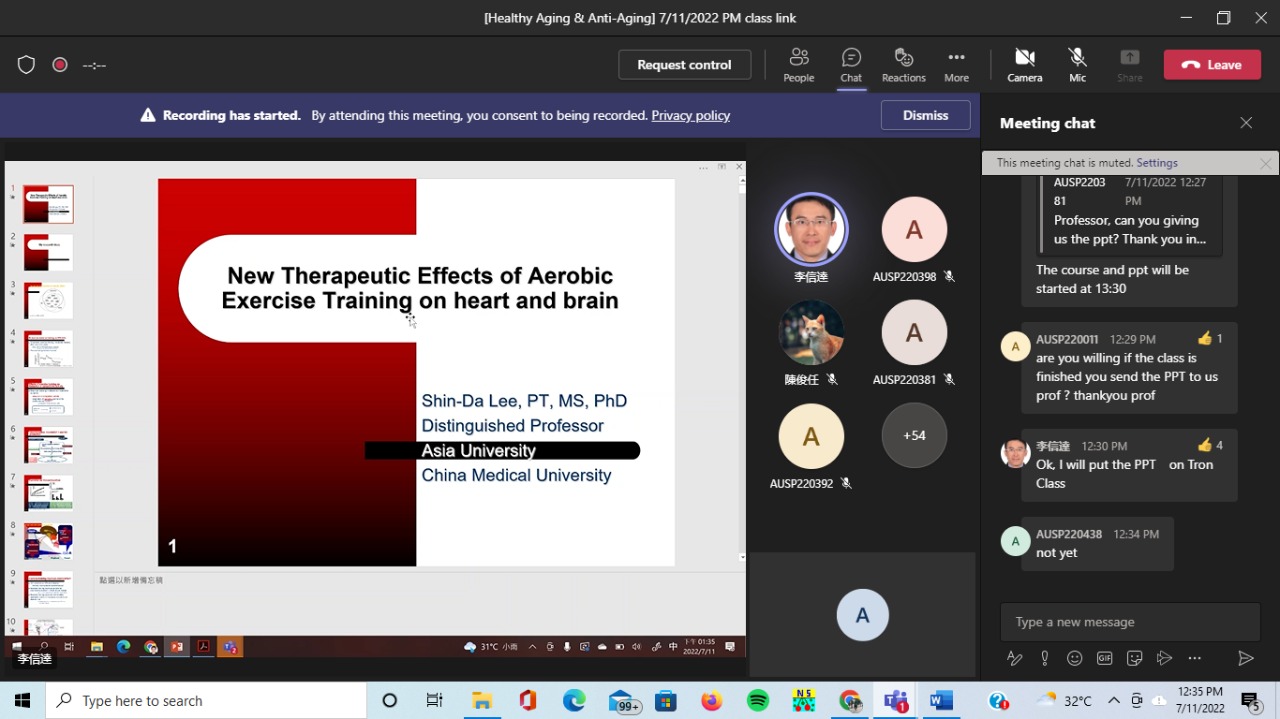Image resolution: width=1280 pixels, height=719 pixels.
Task: Insert a GIF into chat message
Action: click(x=1104, y=658)
